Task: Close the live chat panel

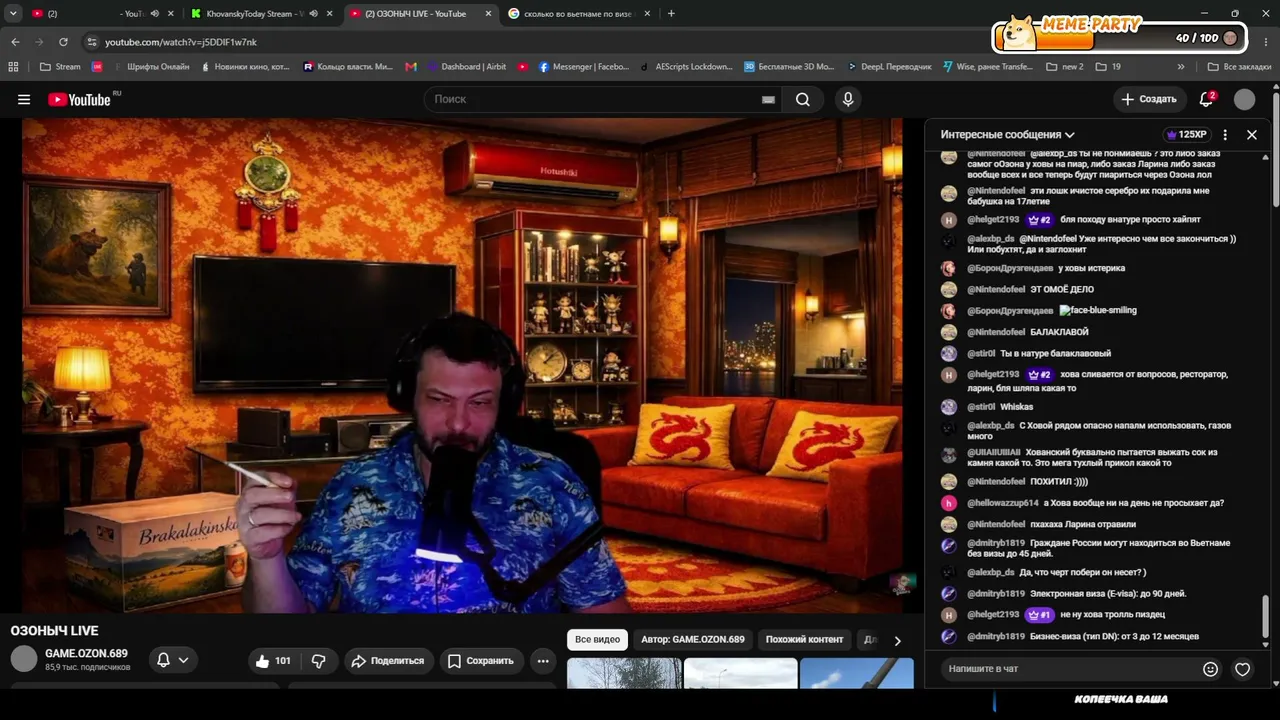Action: click(x=1251, y=134)
